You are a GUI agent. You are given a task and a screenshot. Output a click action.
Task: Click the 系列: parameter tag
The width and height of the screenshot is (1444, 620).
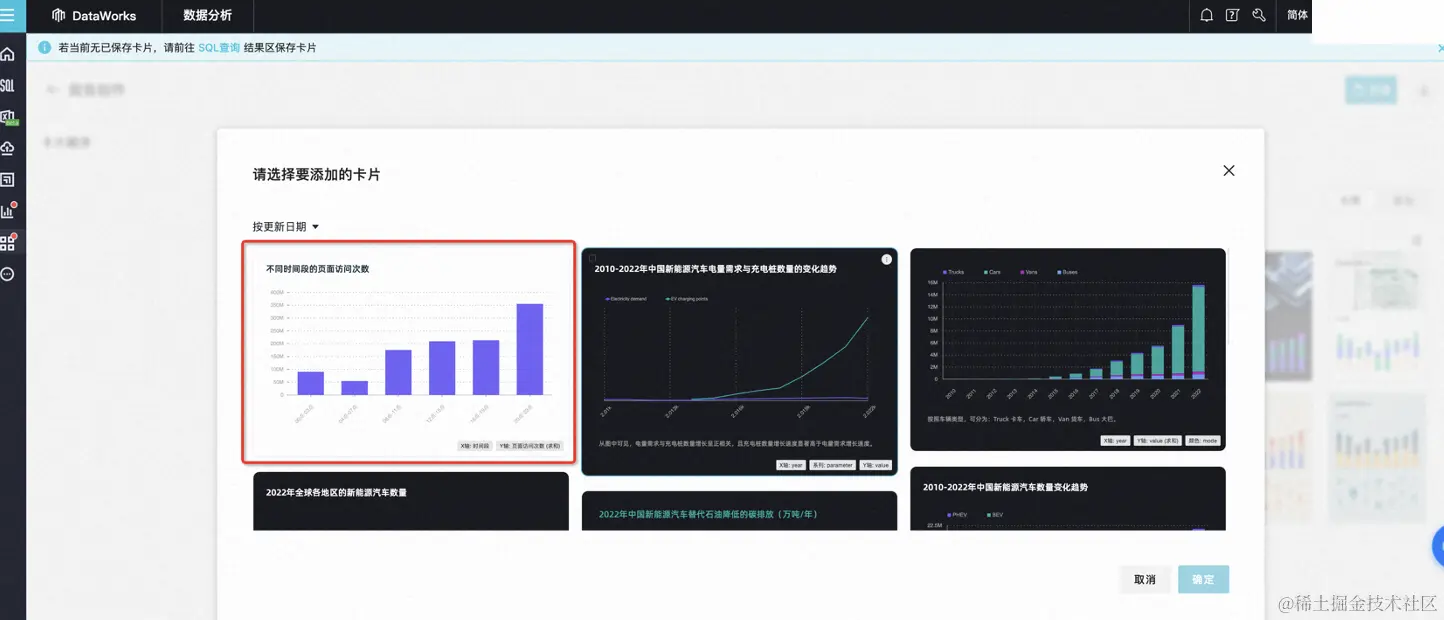832,465
